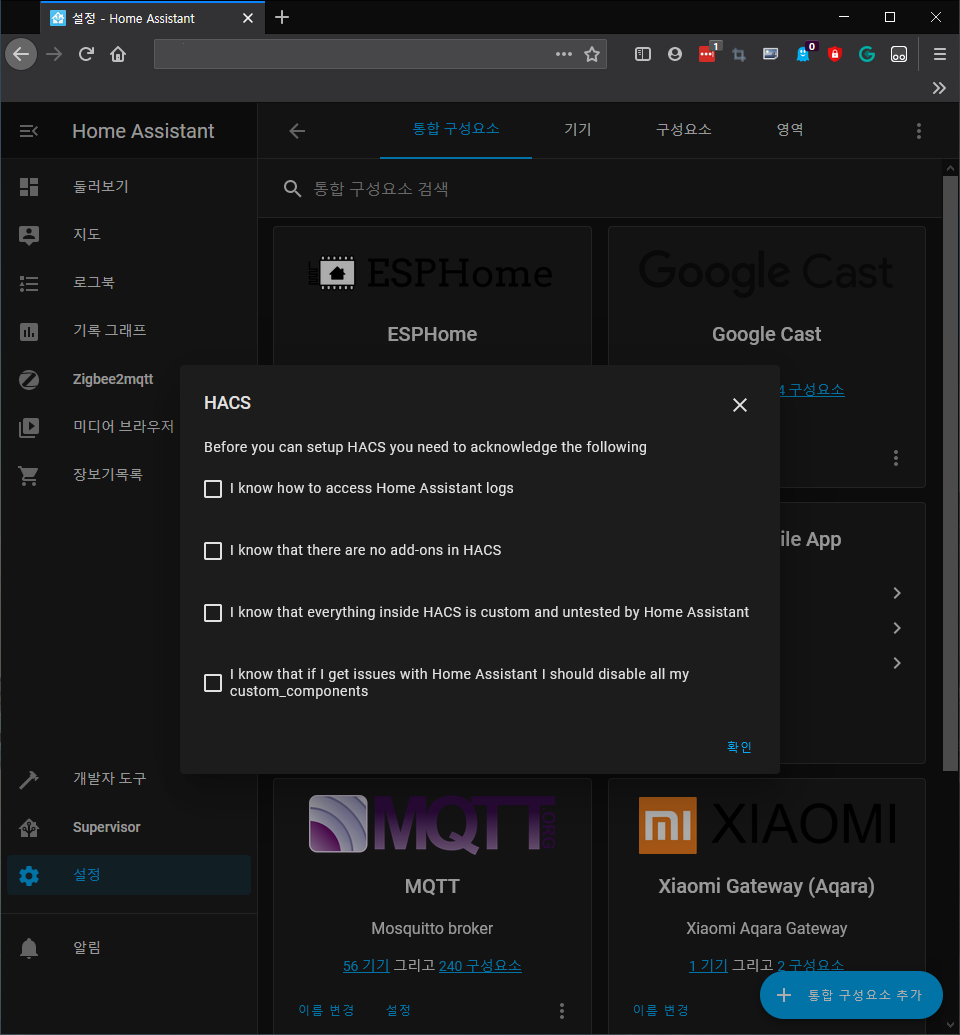The width and height of the screenshot is (960, 1035).
Task: Open the Grammarly extension icon
Action: click(x=867, y=54)
